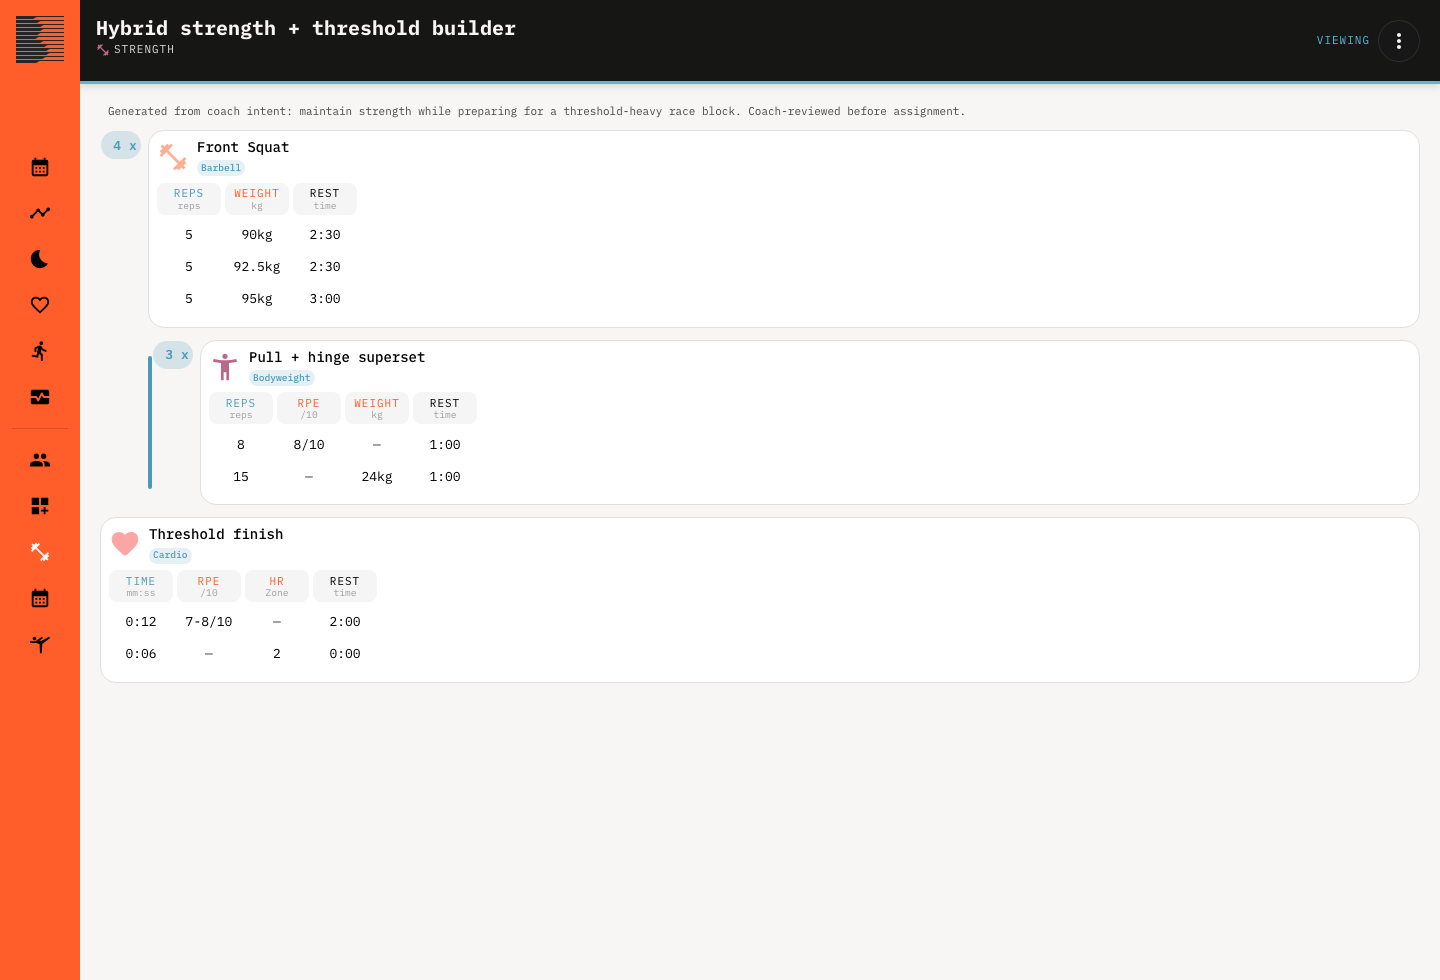Click the Front Squat exercise title
This screenshot has width=1440, height=980.
pyautogui.click(x=243, y=147)
